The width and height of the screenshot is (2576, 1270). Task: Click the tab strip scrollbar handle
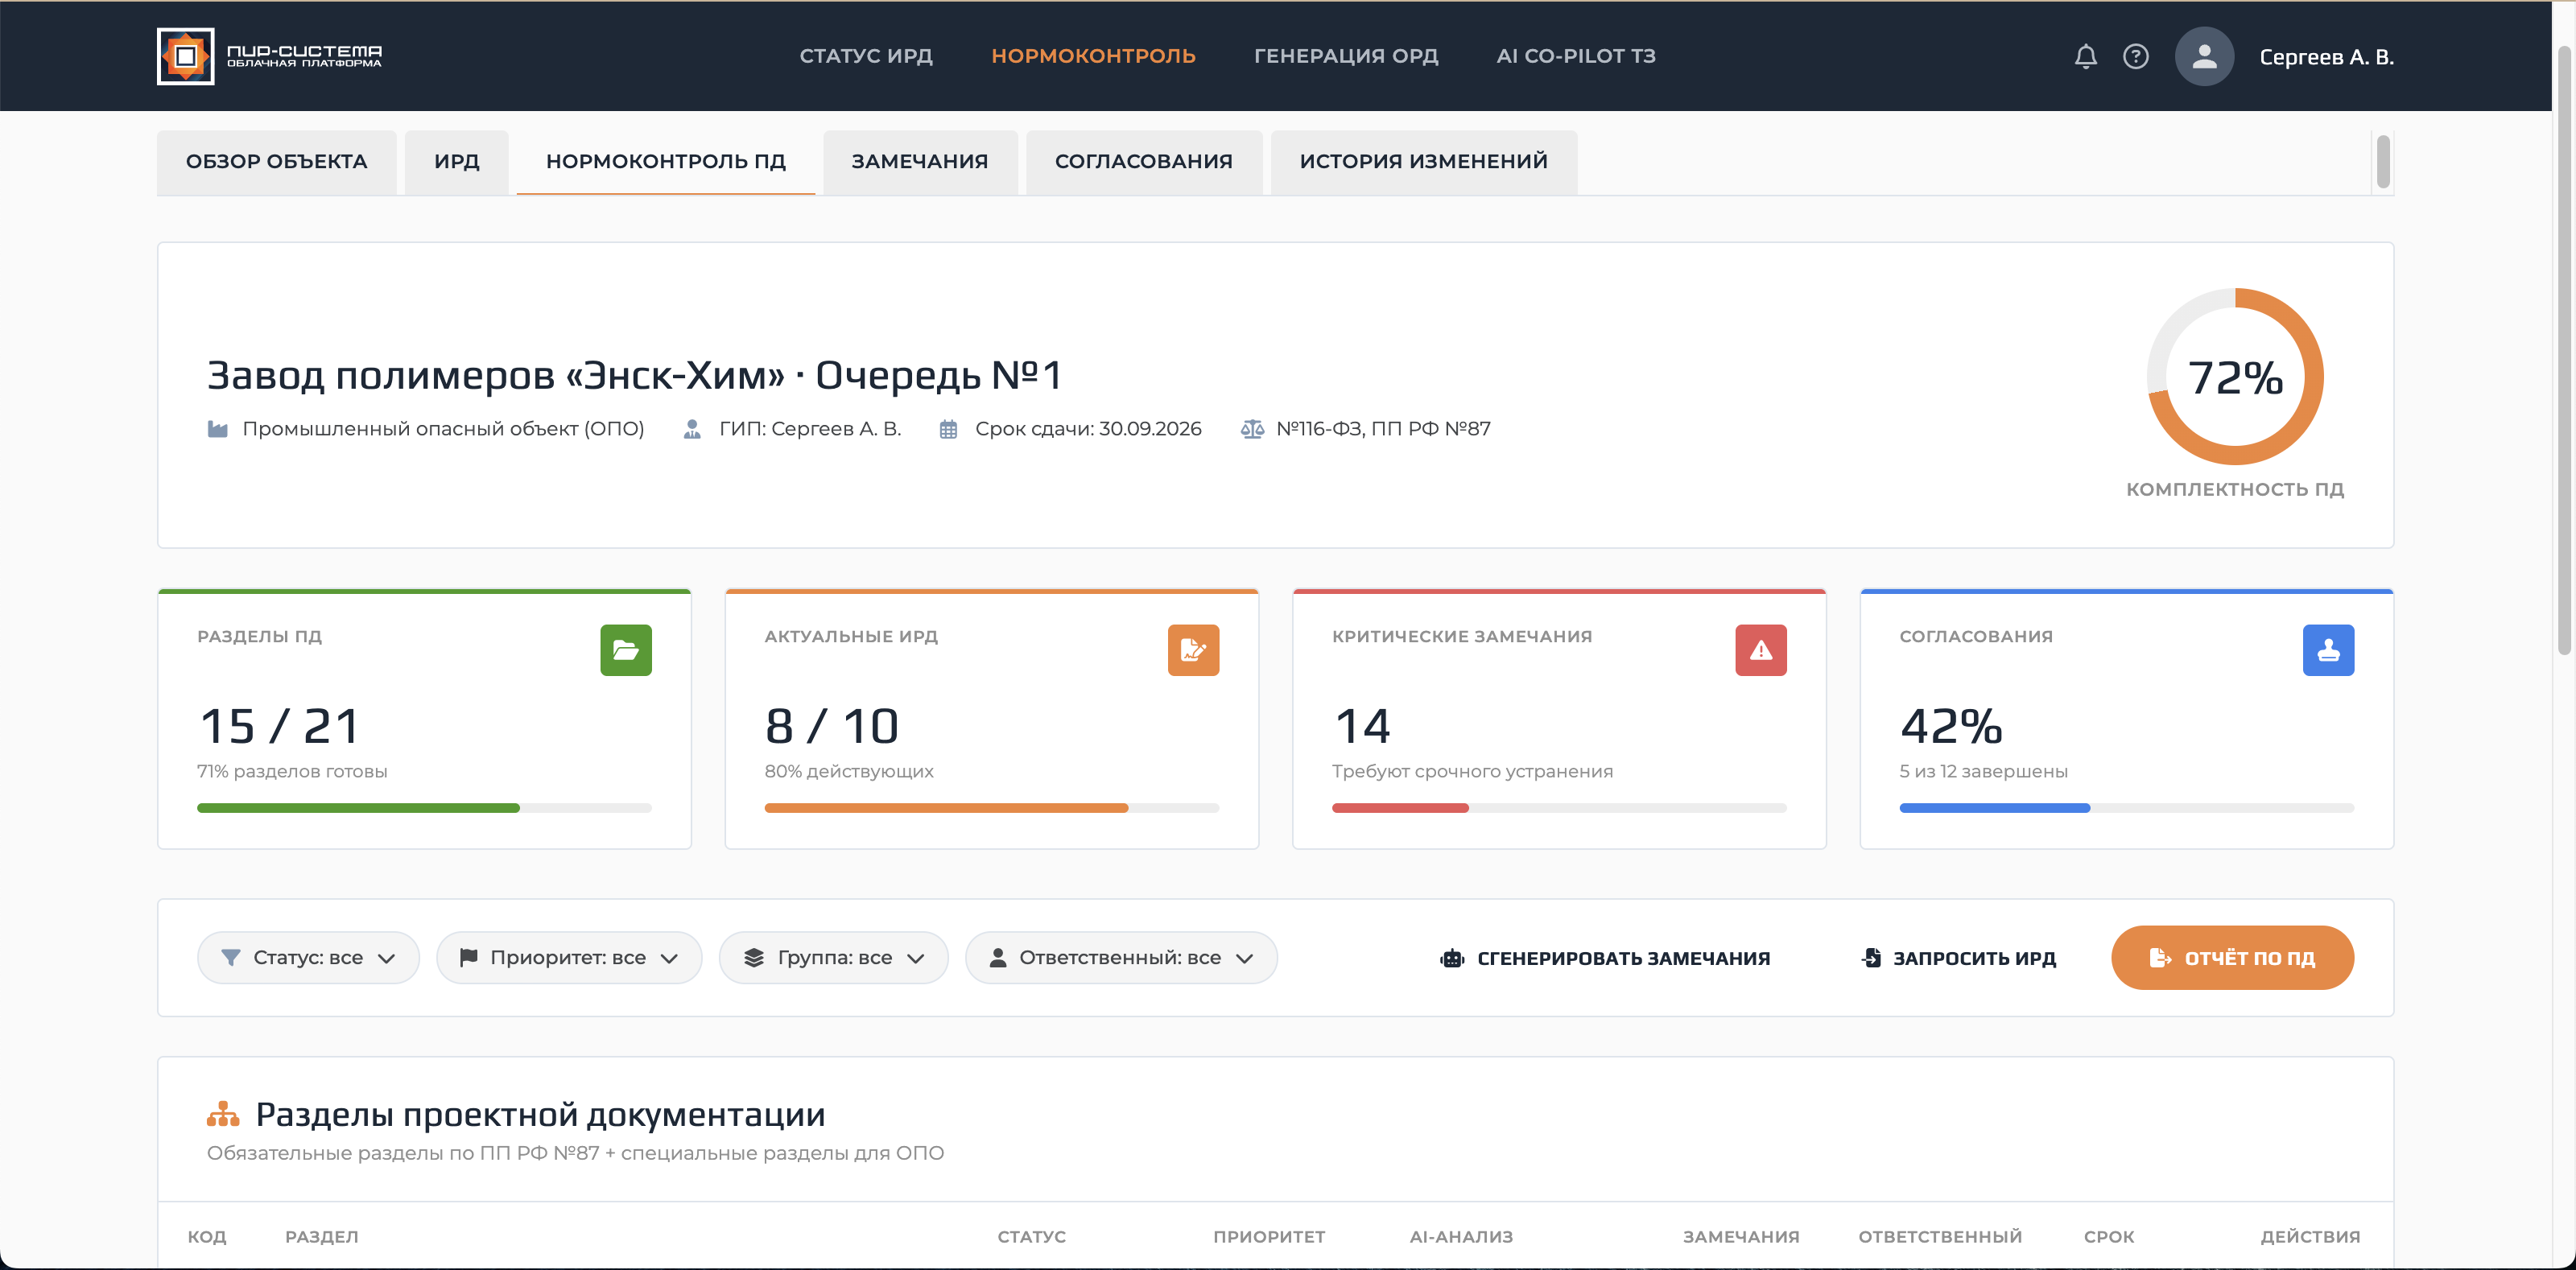tap(2383, 161)
